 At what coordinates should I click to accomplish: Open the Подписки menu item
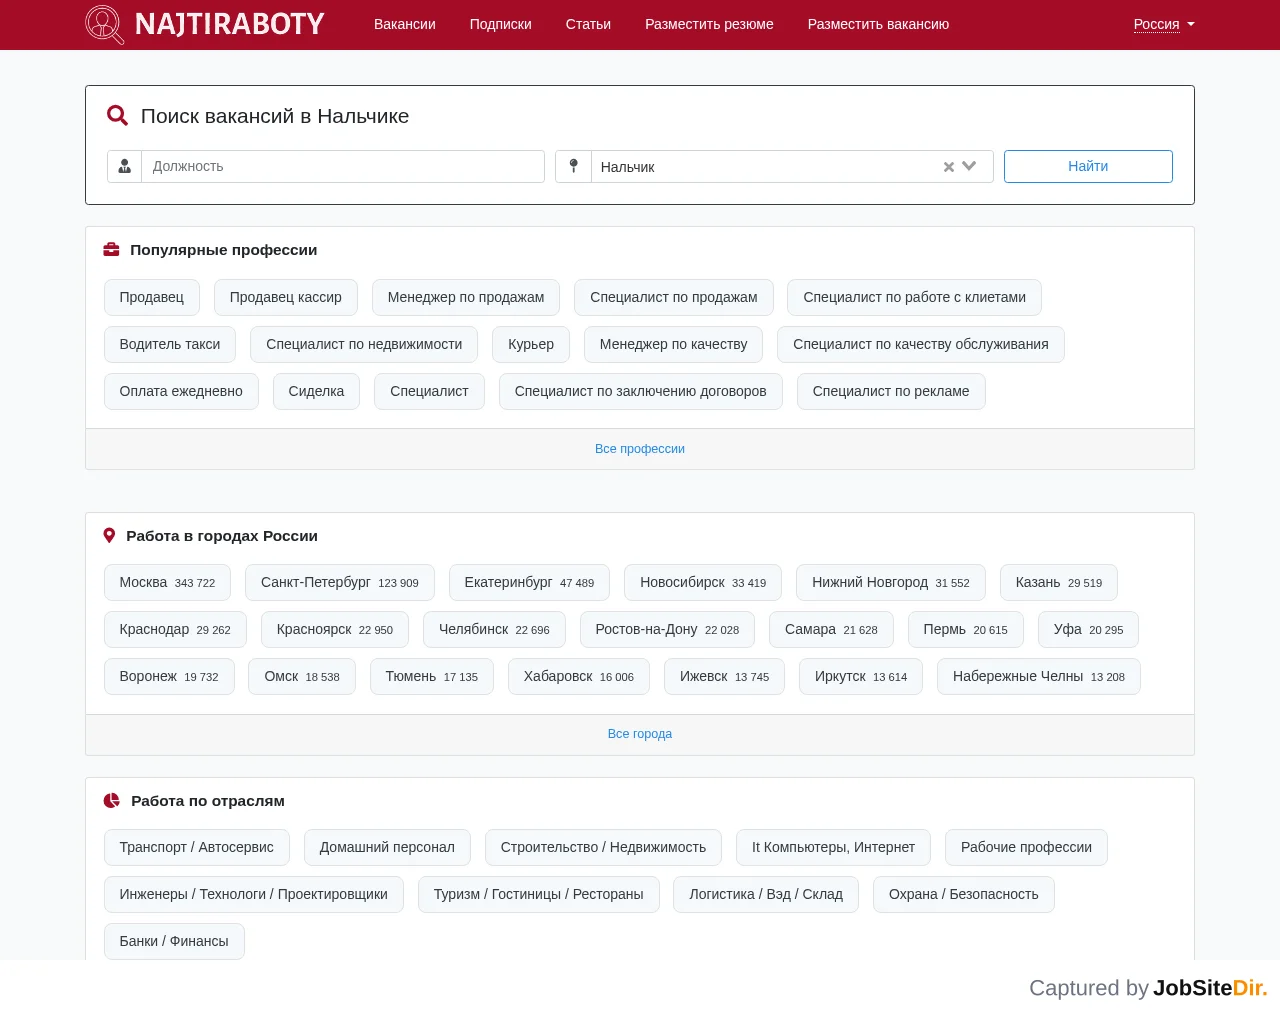[x=501, y=24]
